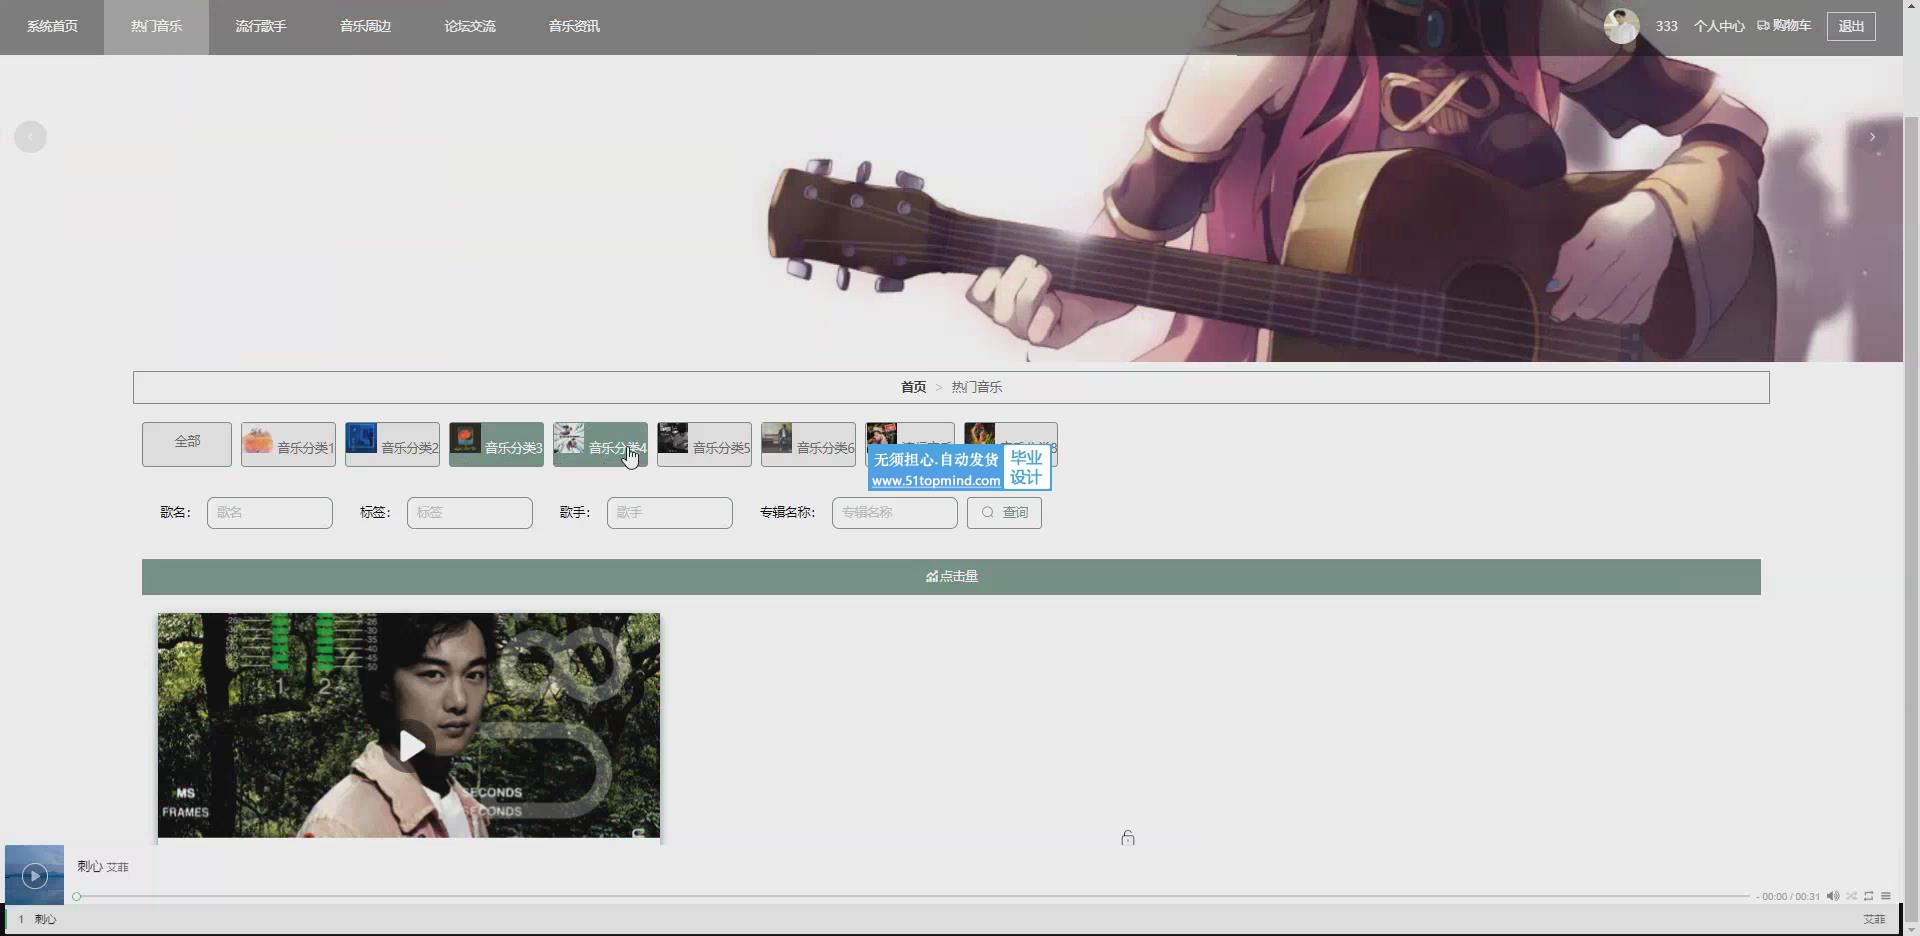Screen dimensions: 1920x936
Task: Select the 音乐分类4 category
Action: tap(600, 444)
